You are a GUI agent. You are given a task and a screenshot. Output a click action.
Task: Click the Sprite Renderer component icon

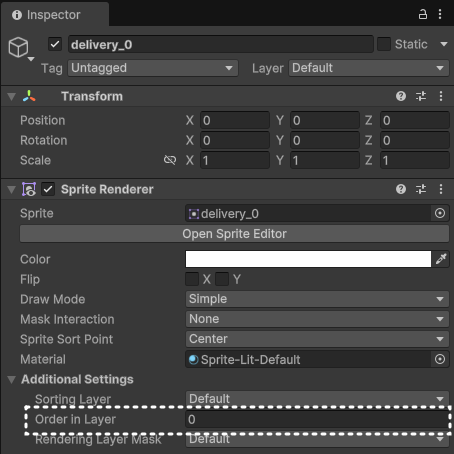coord(29,189)
